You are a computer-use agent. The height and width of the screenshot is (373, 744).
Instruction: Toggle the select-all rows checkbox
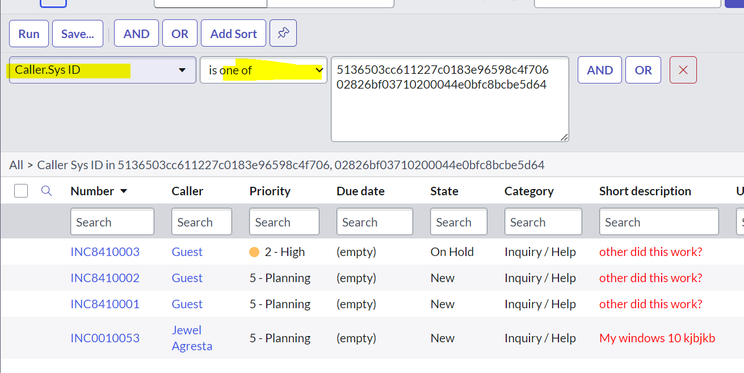point(21,191)
